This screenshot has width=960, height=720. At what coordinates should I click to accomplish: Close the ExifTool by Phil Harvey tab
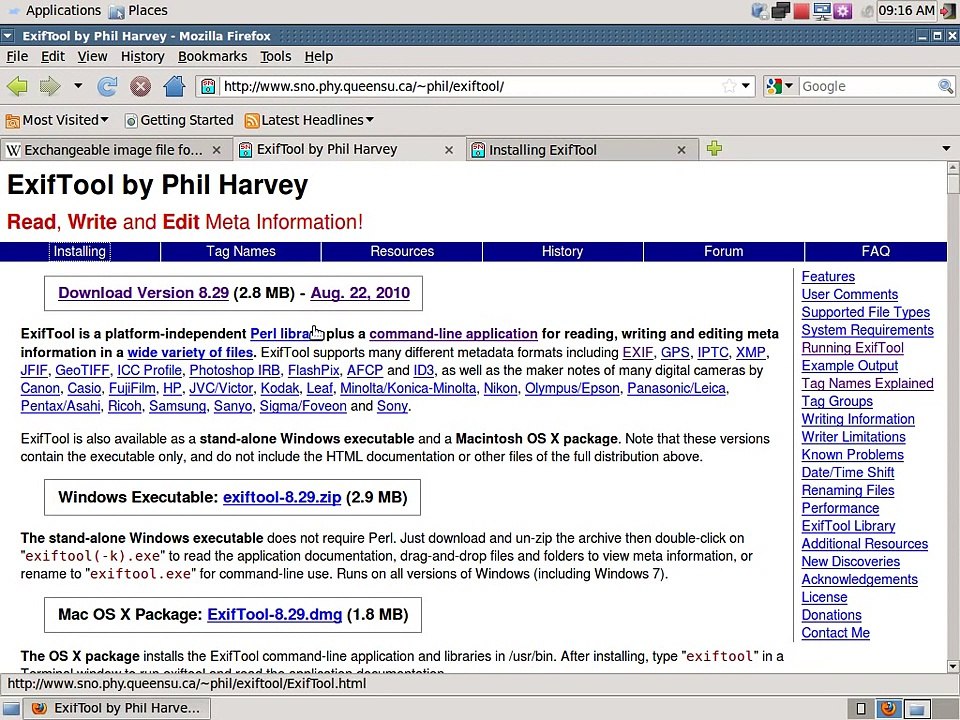449,150
